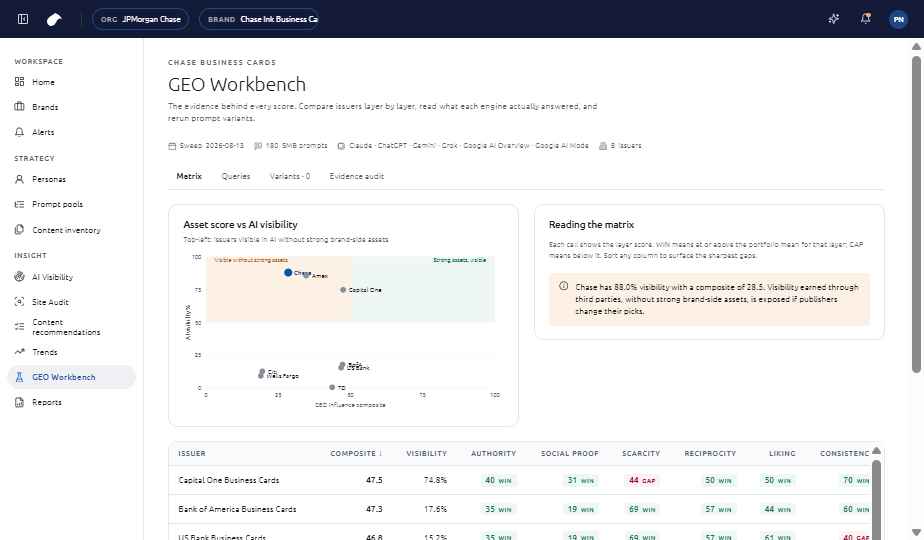Click the GEO Workbench flask icon
Image resolution: width=924 pixels, height=540 pixels.
[19, 377]
